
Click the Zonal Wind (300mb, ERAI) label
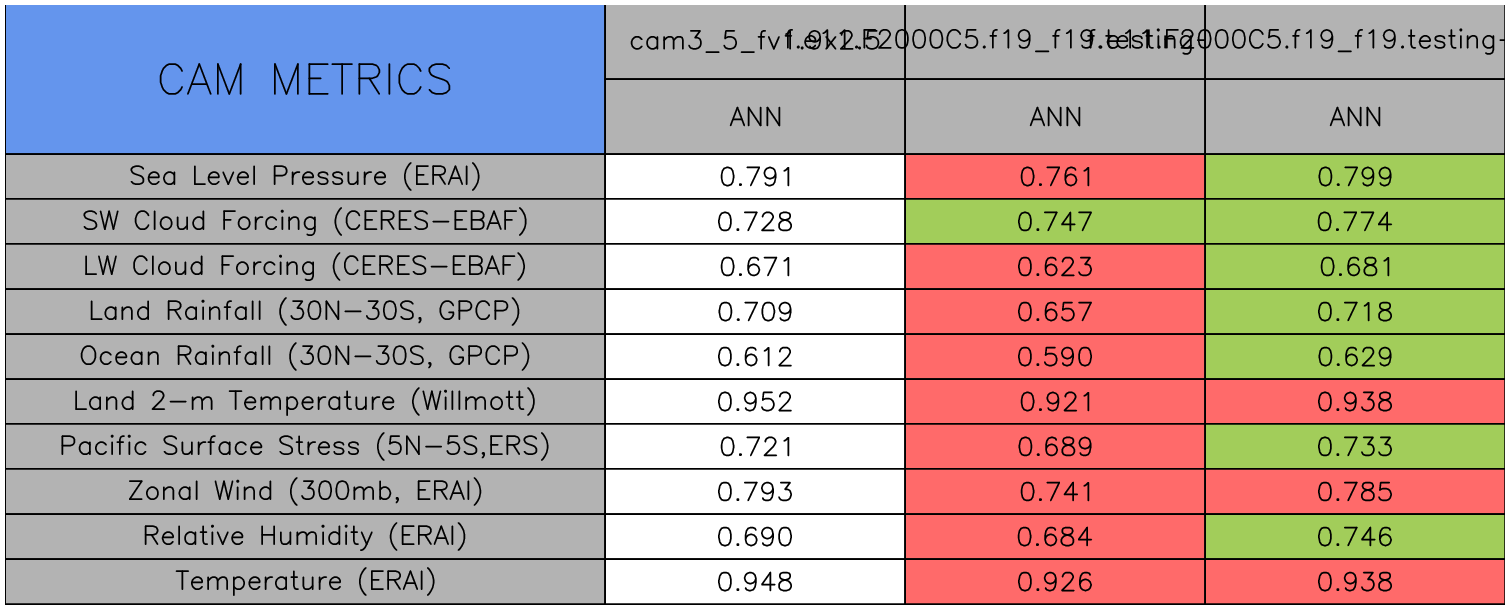pos(305,492)
